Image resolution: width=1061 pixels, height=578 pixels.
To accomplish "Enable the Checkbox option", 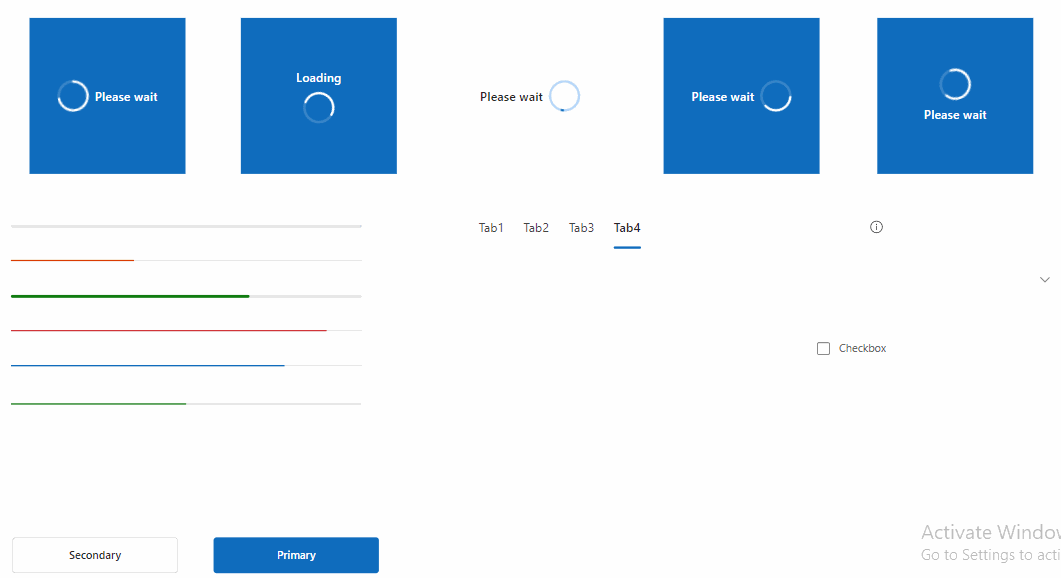I will click(x=823, y=348).
